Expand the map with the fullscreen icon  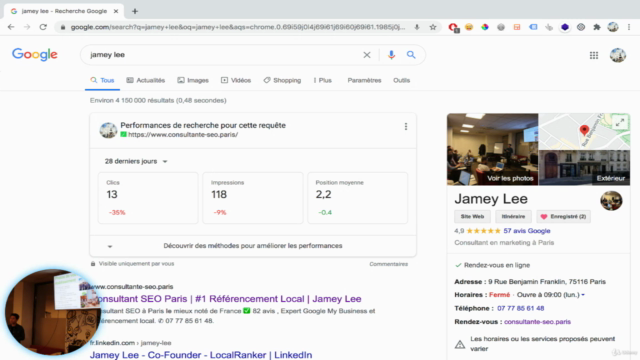(620, 122)
